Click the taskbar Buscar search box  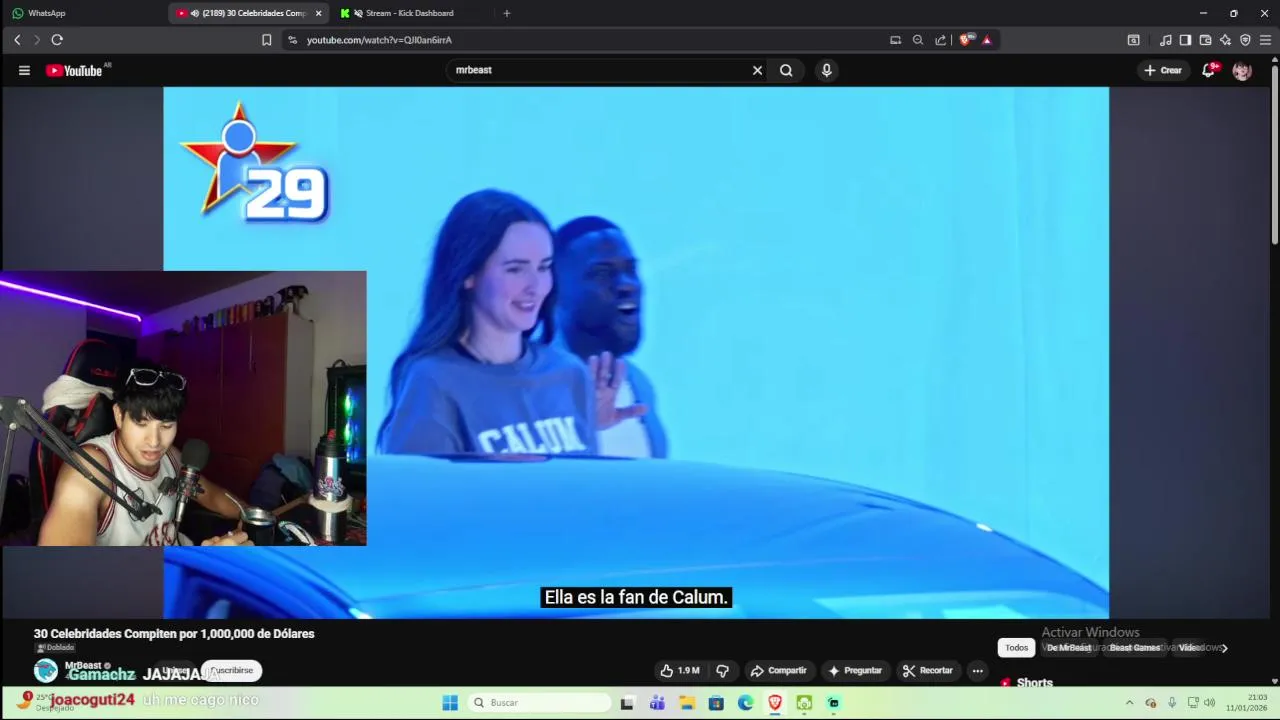tap(540, 703)
